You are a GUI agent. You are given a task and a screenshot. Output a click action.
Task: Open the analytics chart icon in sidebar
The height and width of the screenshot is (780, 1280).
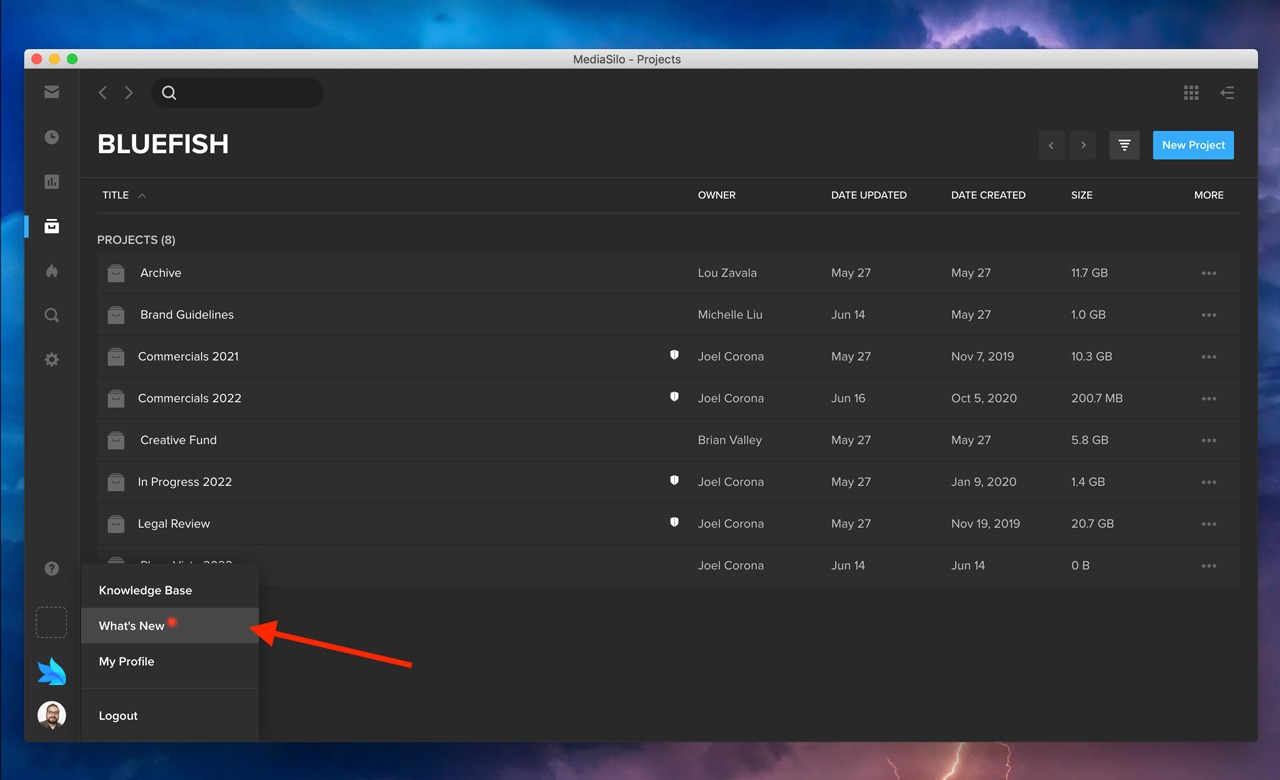point(52,182)
